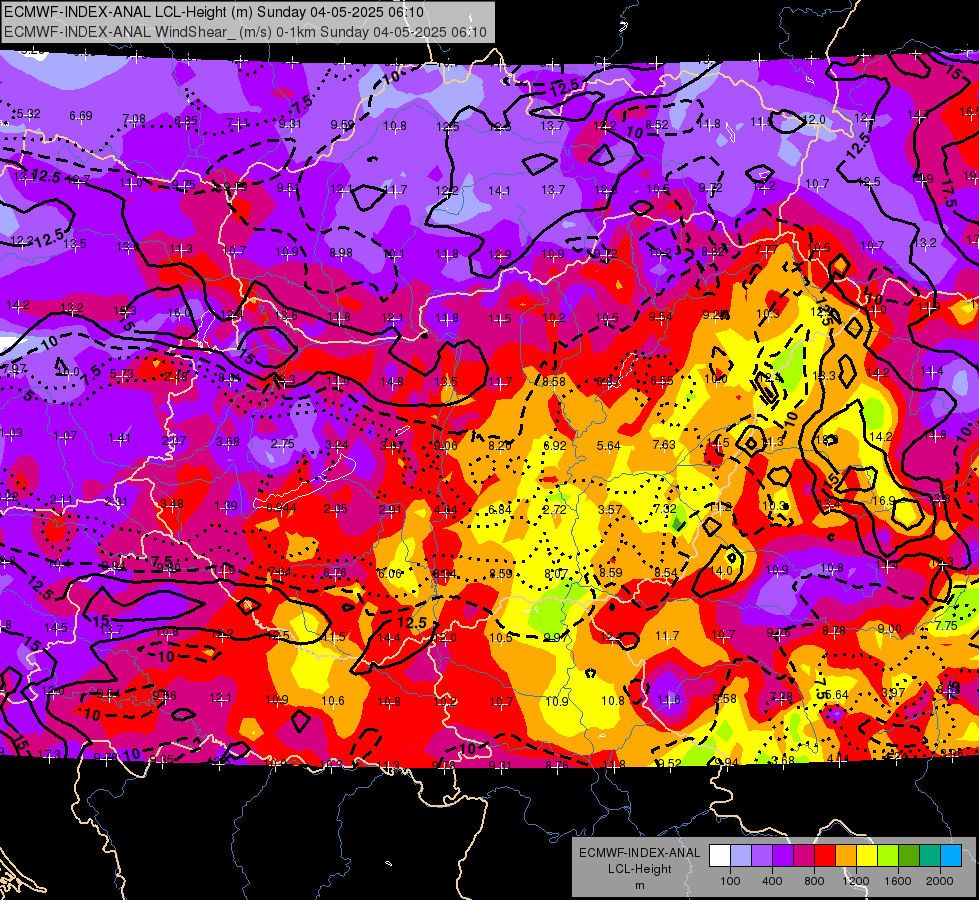Click the wind shear value 7.75
The height and width of the screenshot is (900, 979).
point(947,626)
